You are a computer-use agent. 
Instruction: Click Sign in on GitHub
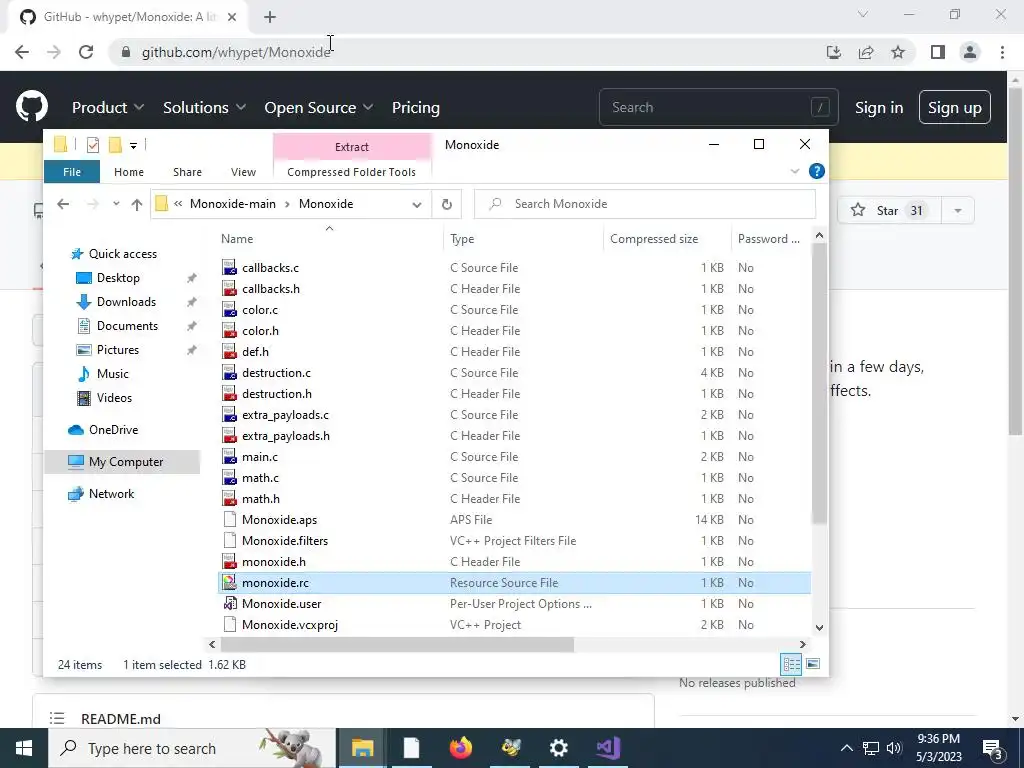point(879,108)
